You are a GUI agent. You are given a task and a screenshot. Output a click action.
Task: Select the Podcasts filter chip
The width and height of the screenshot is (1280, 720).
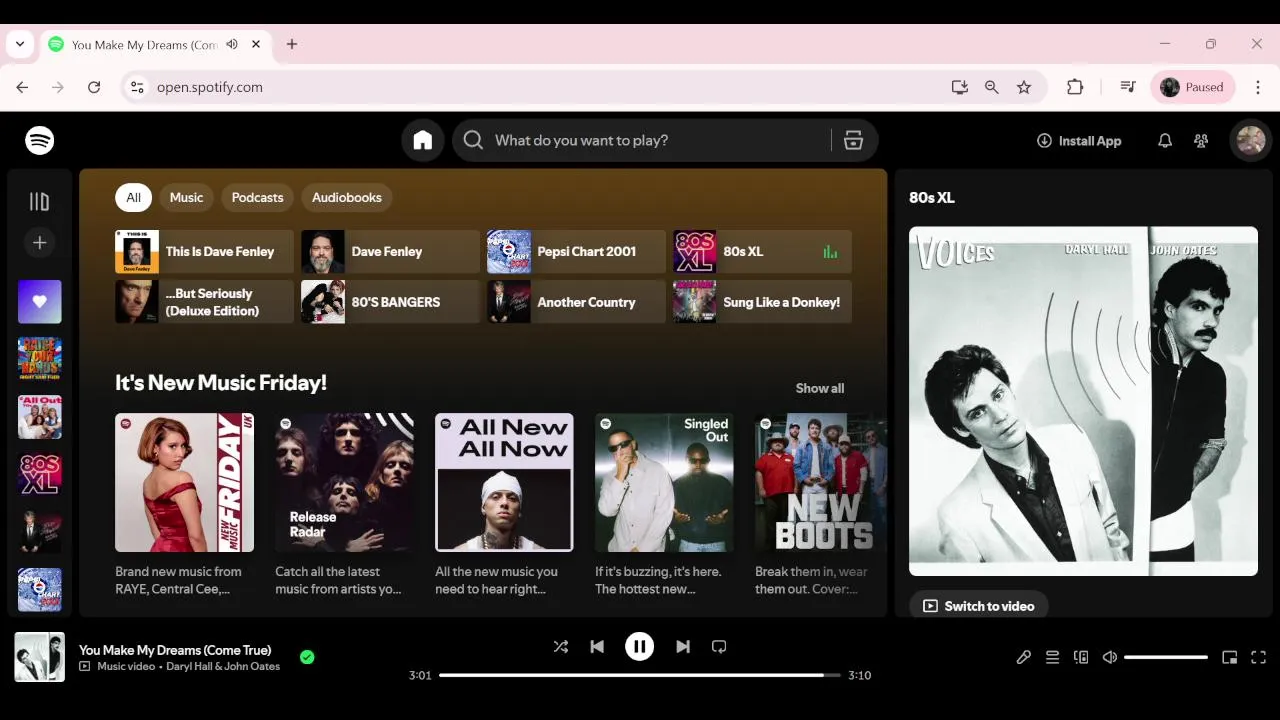[258, 197]
